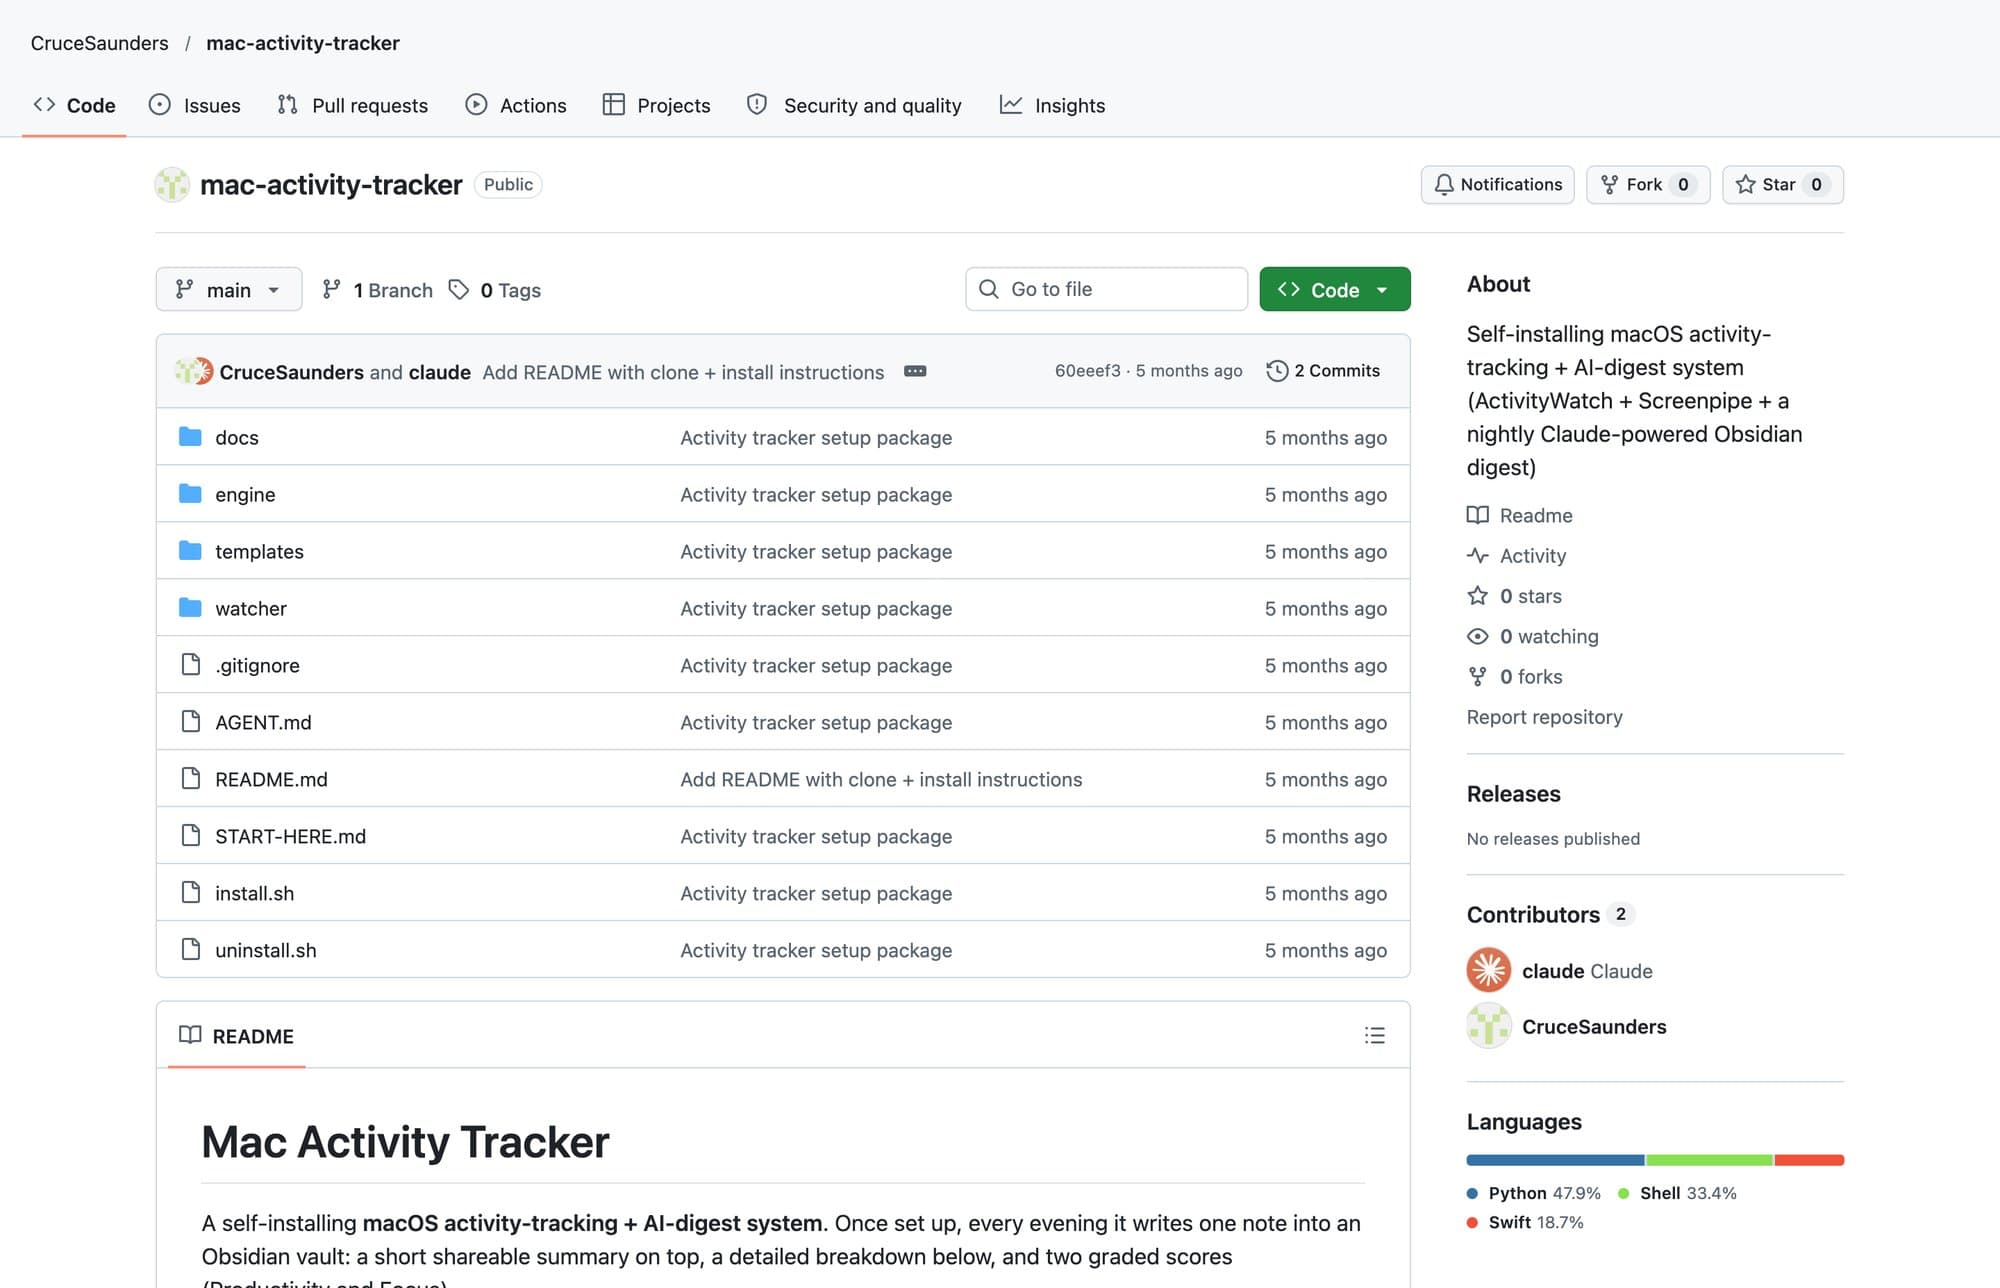The image size is (2000, 1288).
Task: Click the Go to file search field
Action: pyautogui.click(x=1107, y=289)
